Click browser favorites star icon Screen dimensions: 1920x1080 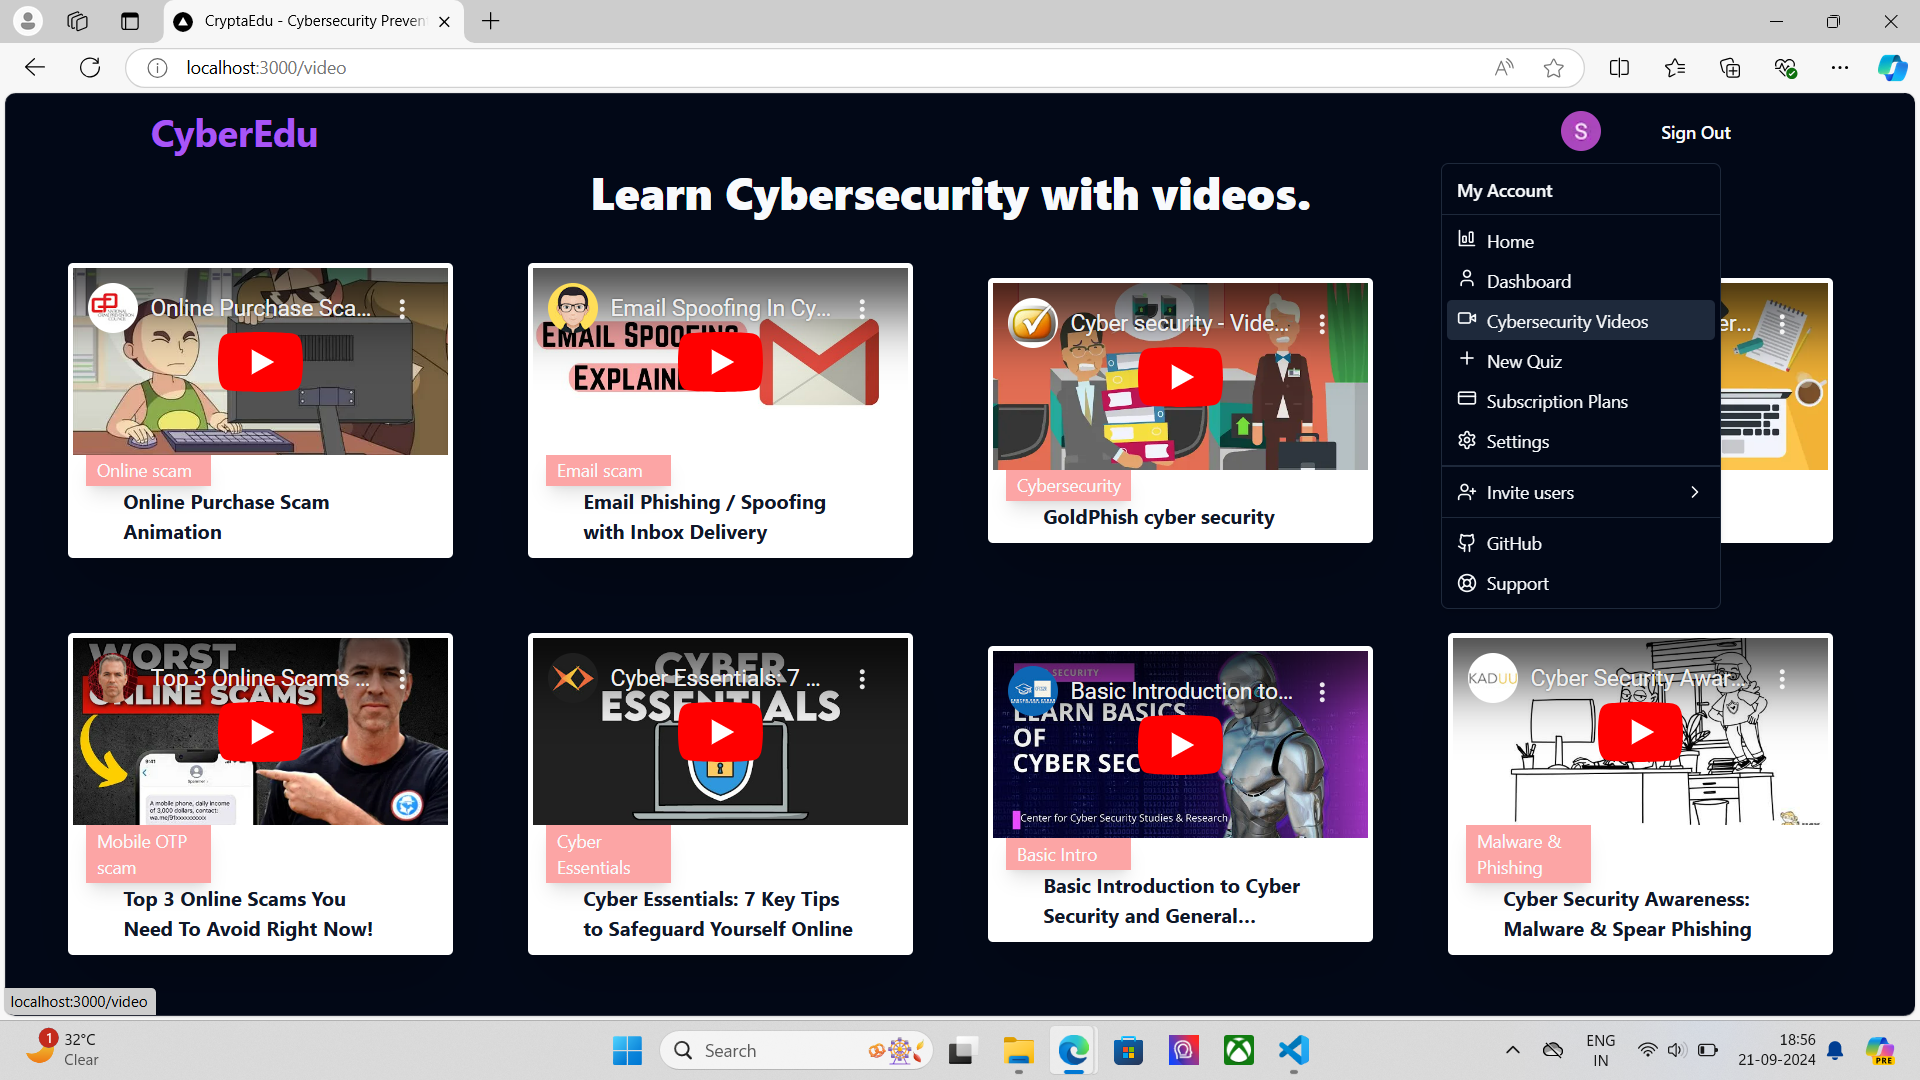point(1553,68)
